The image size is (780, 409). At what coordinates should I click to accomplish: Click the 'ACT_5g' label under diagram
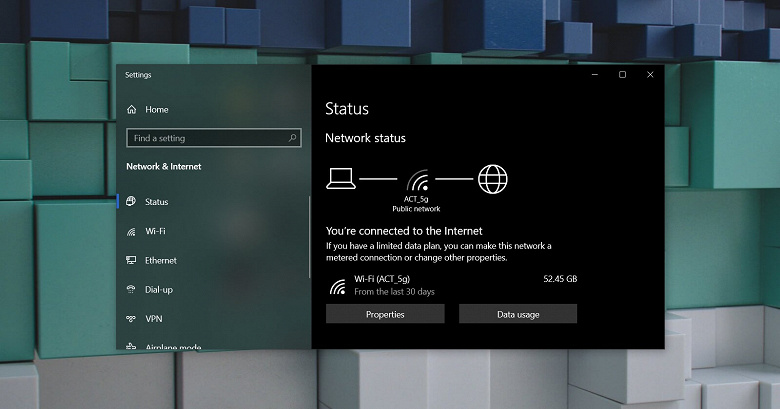click(x=416, y=199)
